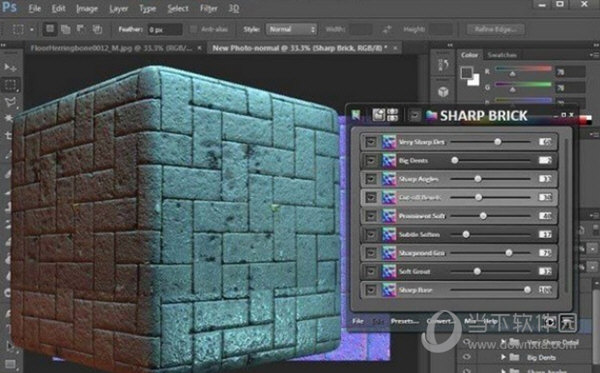The height and width of the screenshot is (373, 600).
Task: Toggle visibility of Very Sharp Det row
Action: [x=370, y=142]
